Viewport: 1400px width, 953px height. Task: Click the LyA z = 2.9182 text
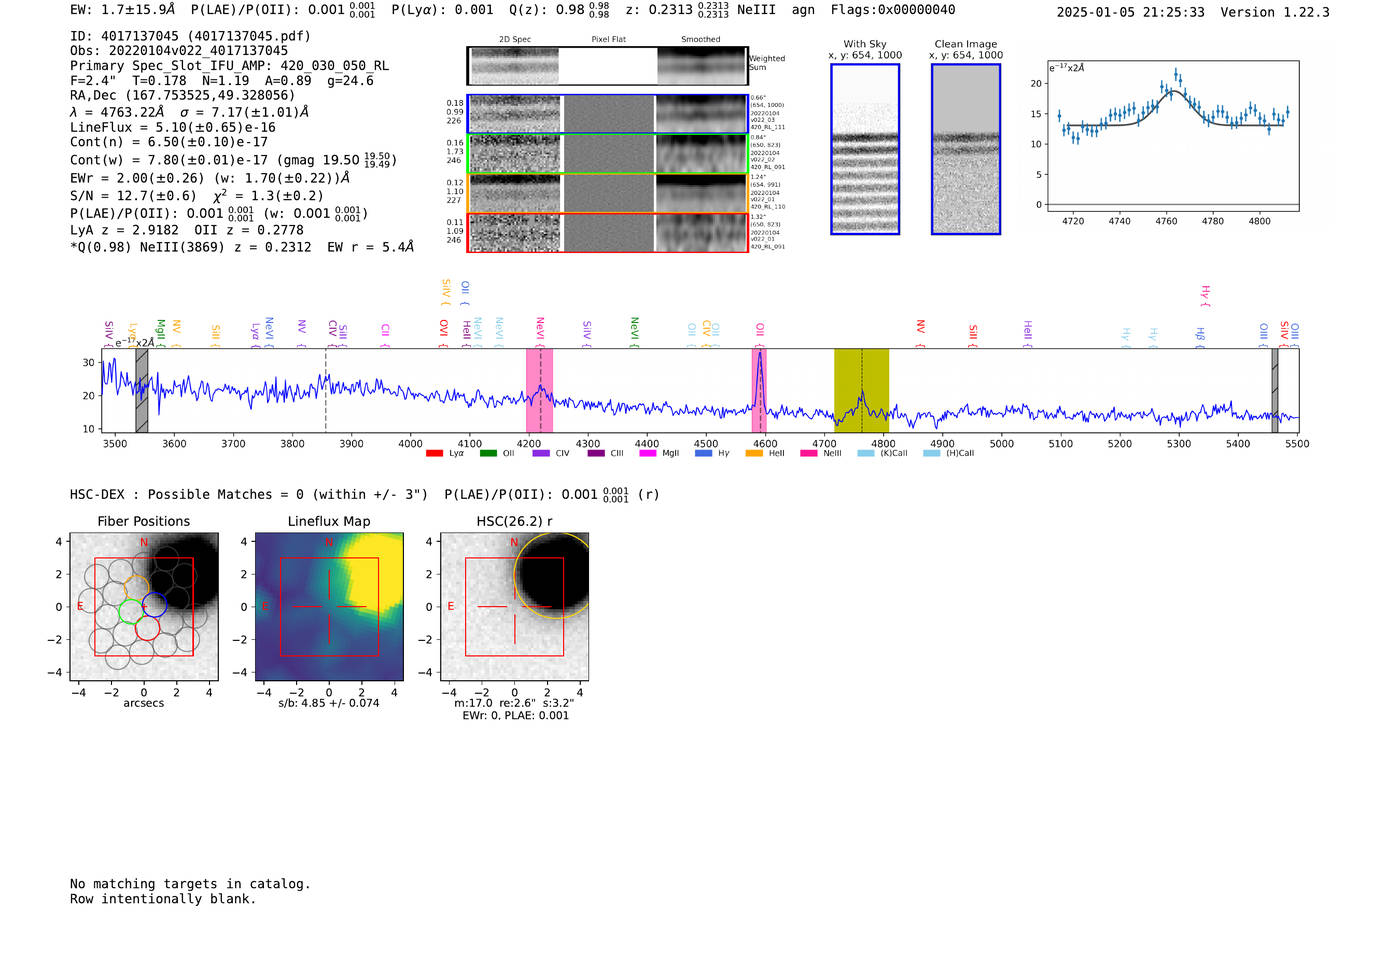pos(125,230)
